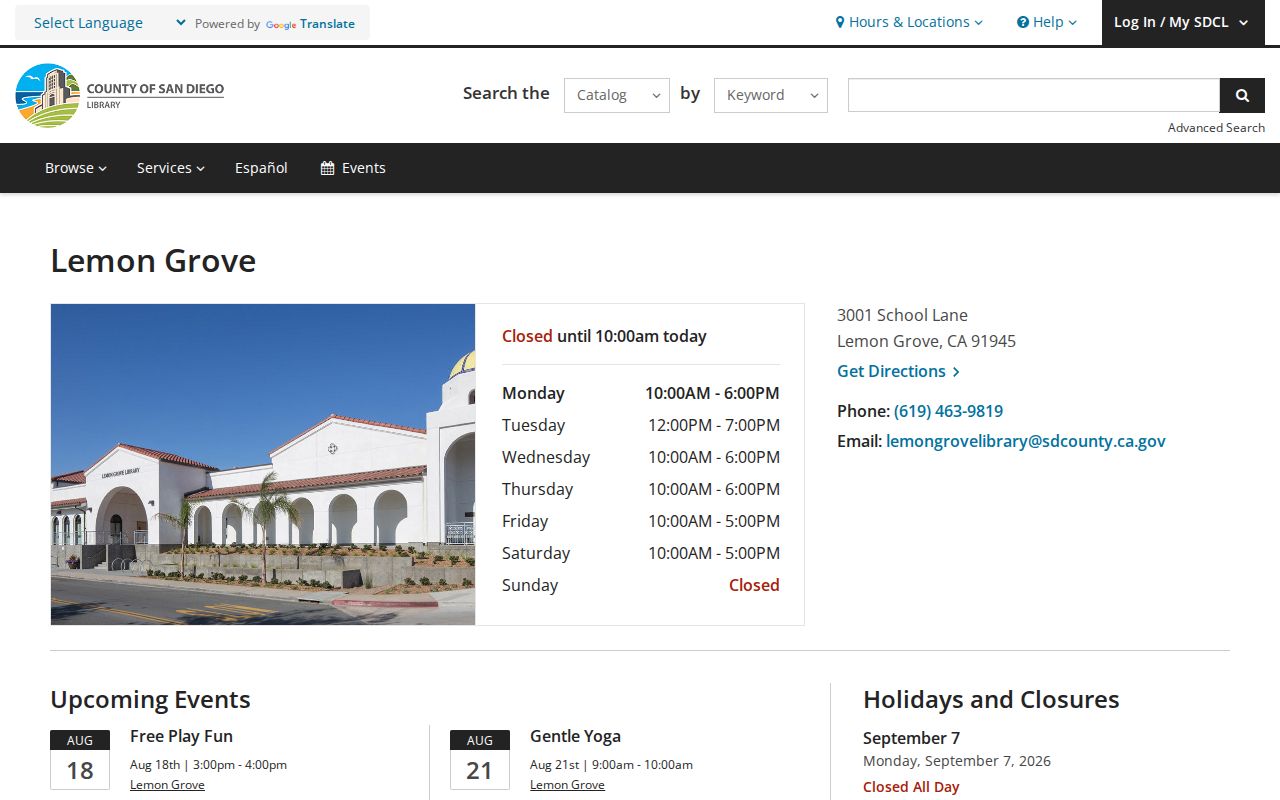
Task: Expand the Services navigation menu
Action: (x=171, y=168)
